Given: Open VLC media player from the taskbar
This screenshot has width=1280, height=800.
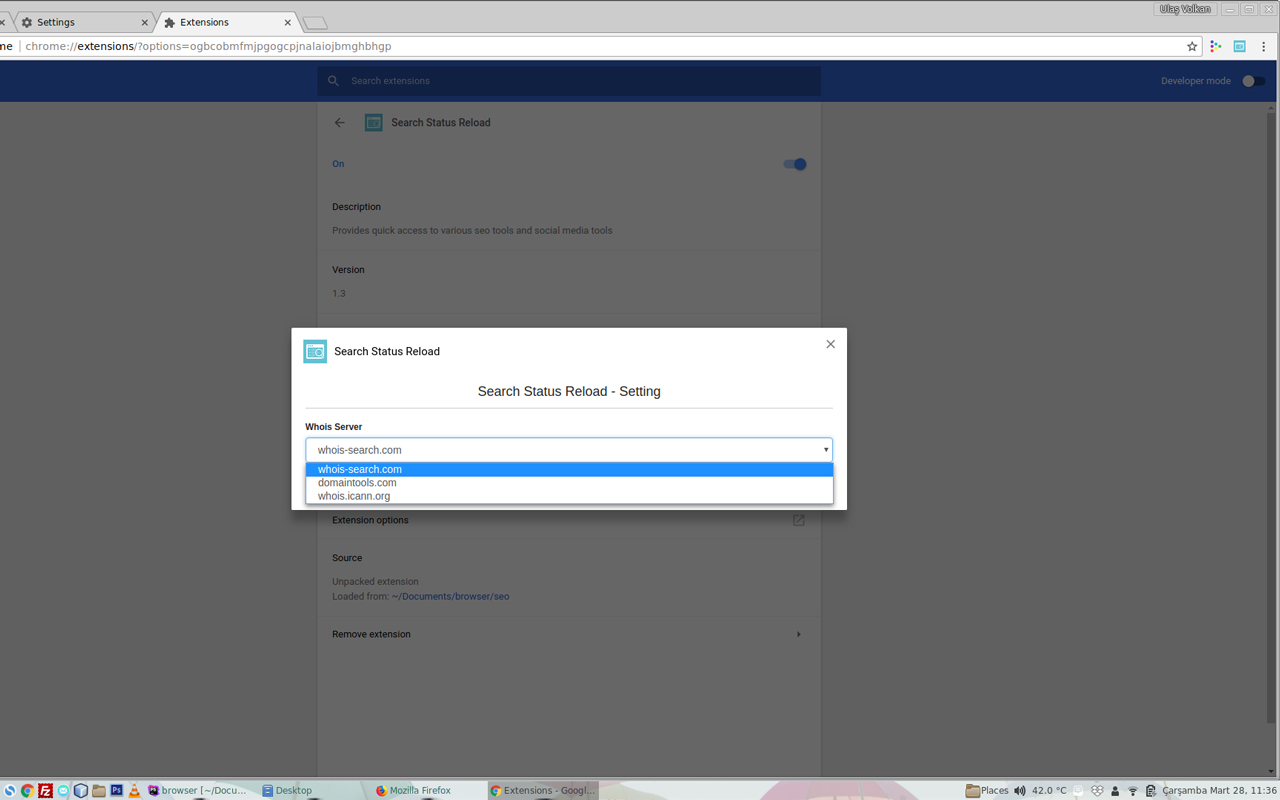Looking at the screenshot, I should click(135, 790).
